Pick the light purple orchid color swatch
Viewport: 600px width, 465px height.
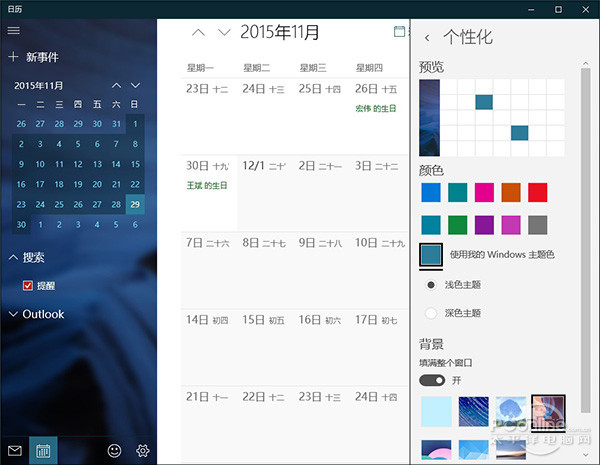(511, 225)
